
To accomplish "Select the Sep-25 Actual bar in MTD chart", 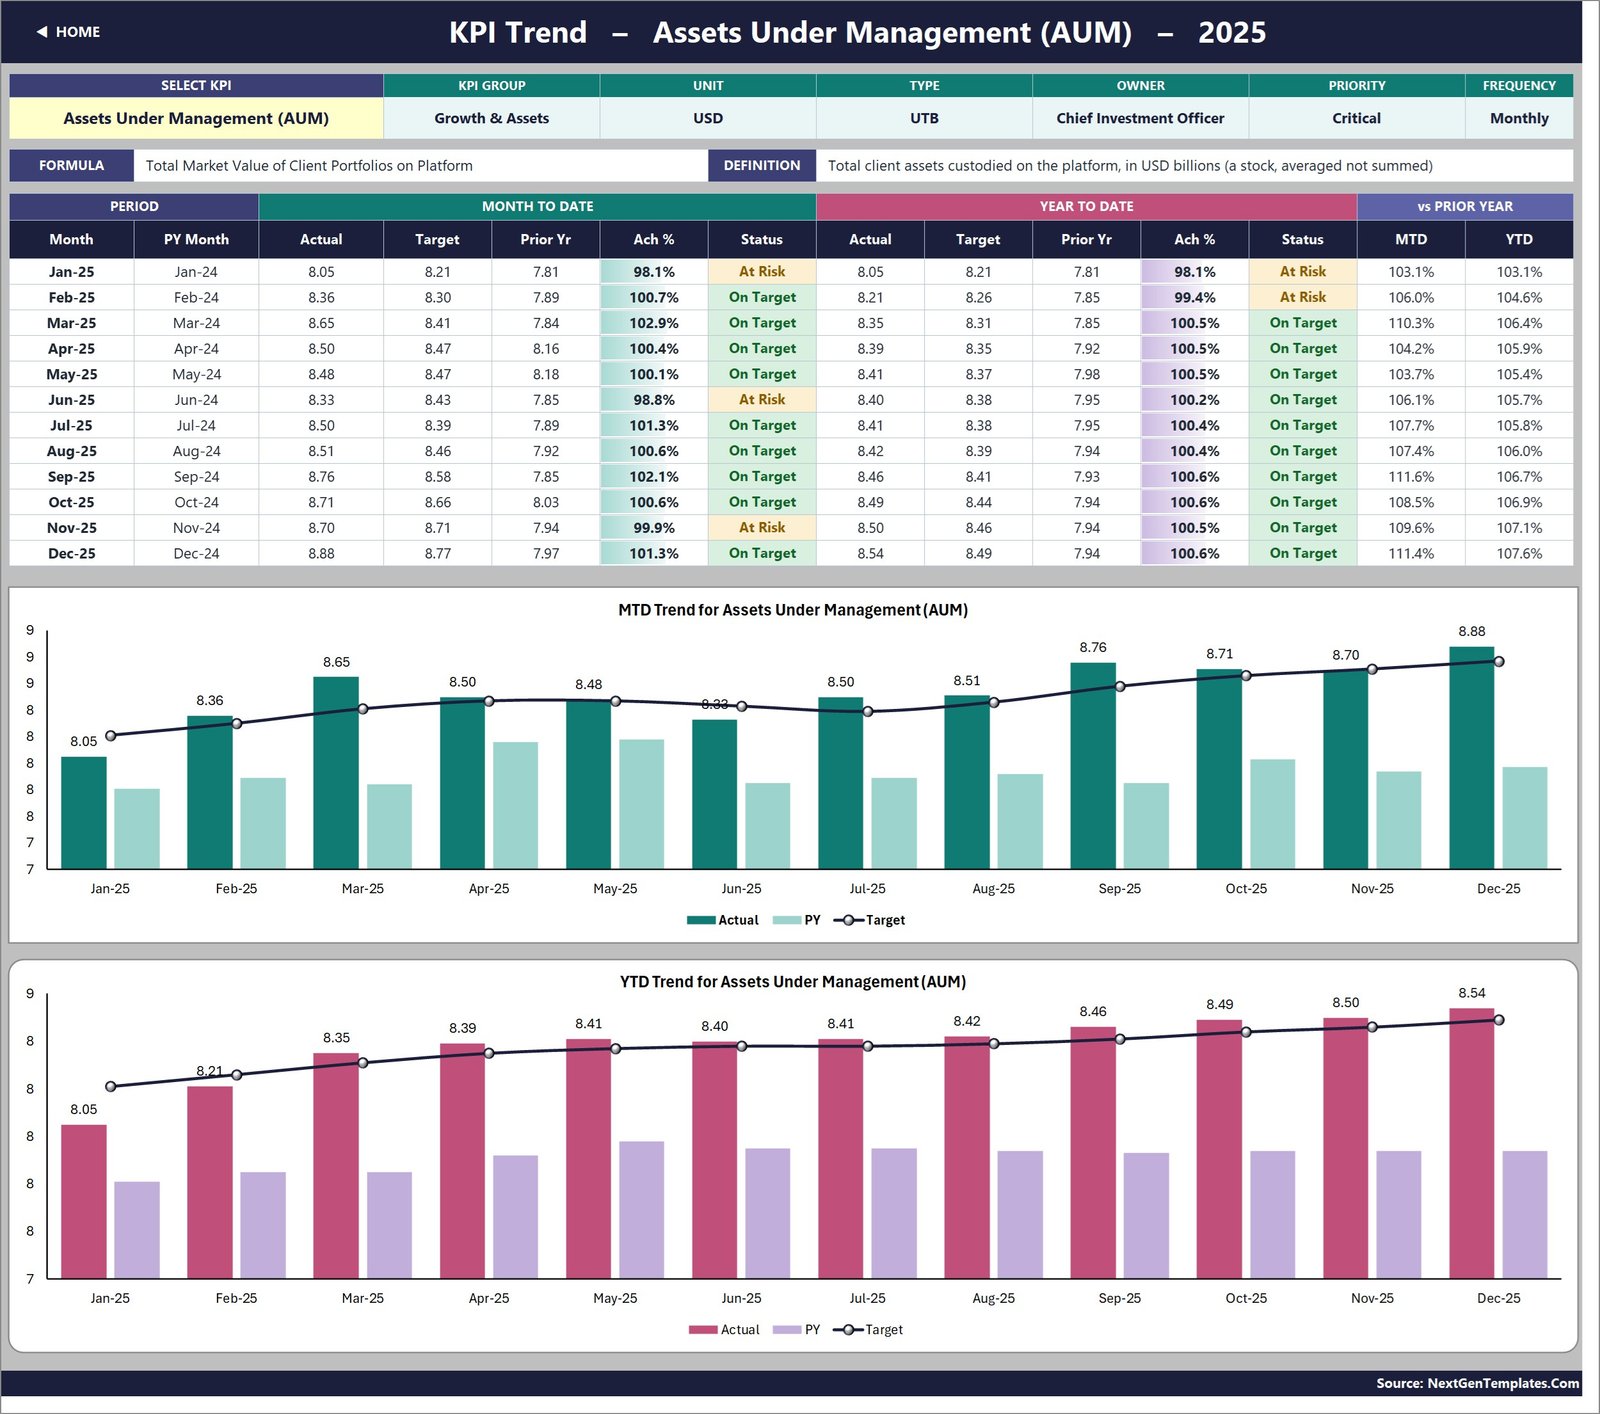I will click(1093, 765).
